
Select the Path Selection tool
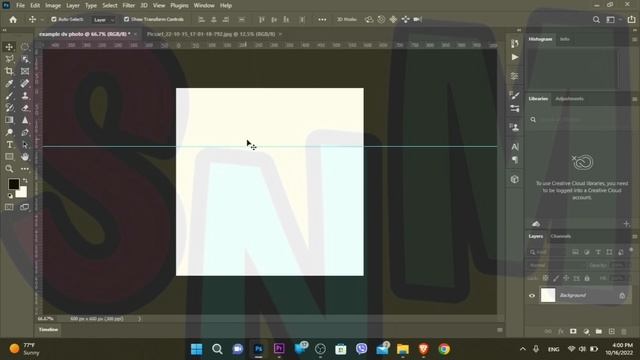pyautogui.click(x=25, y=144)
